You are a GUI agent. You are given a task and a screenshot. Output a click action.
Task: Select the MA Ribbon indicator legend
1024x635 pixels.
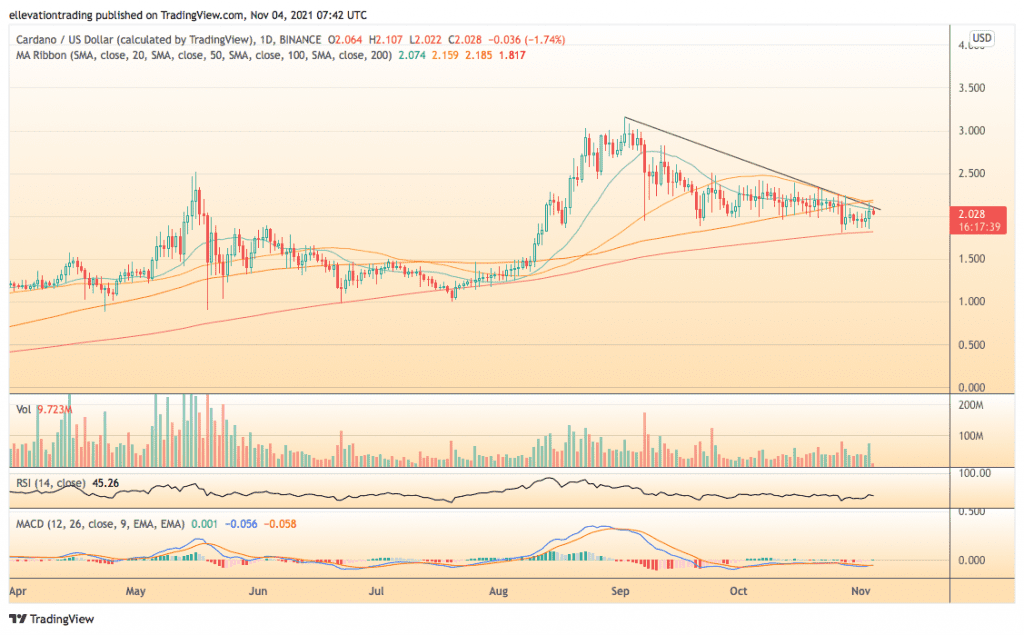pos(204,56)
